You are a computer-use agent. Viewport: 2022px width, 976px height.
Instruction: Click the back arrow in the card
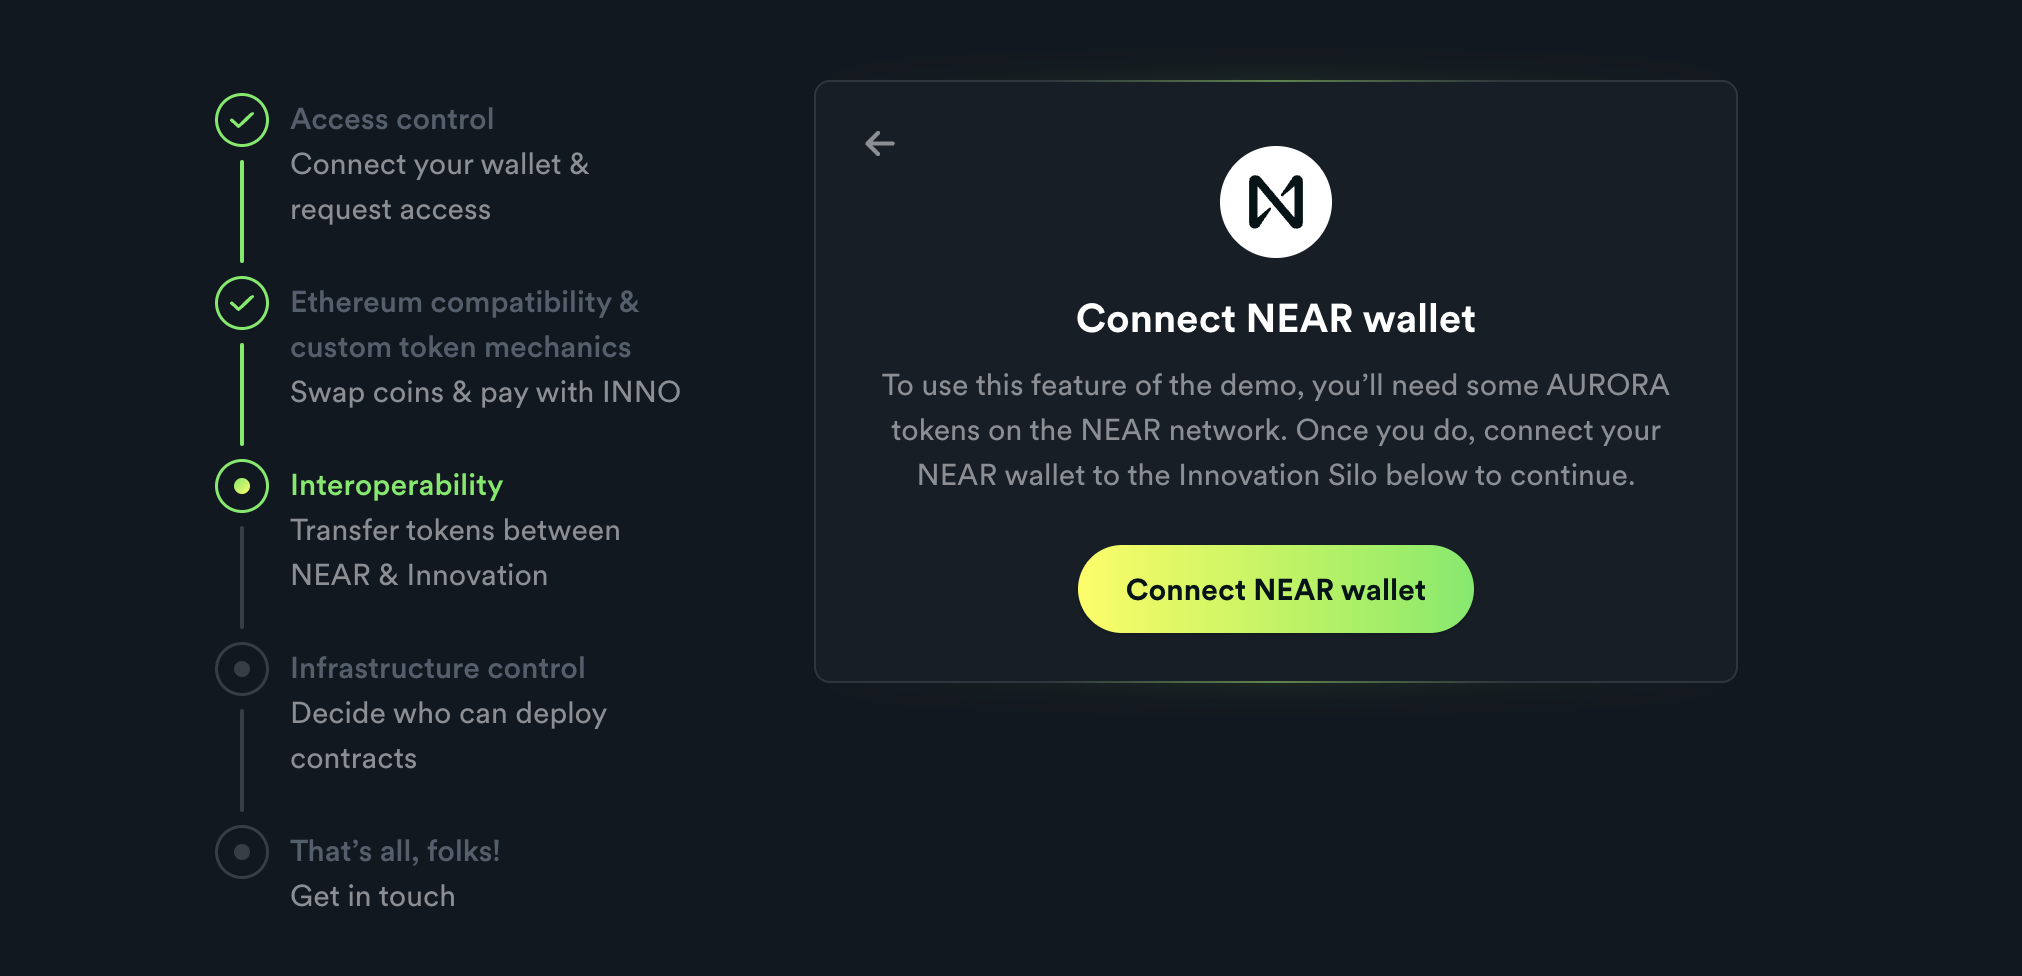880,144
